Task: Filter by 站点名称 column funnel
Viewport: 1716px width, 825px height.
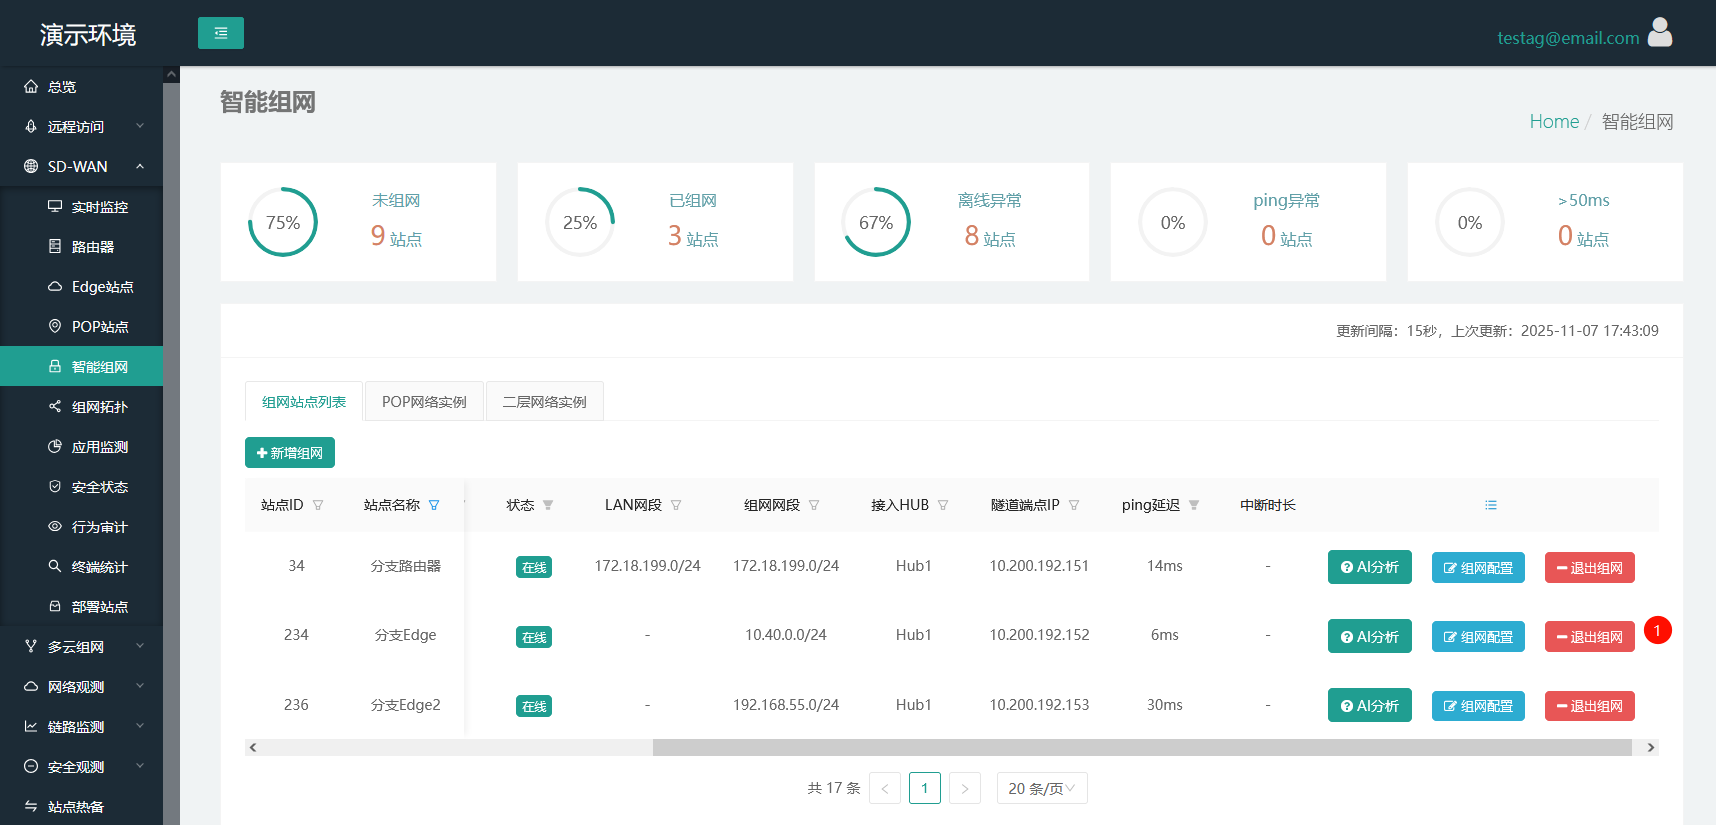Action: coord(434,505)
